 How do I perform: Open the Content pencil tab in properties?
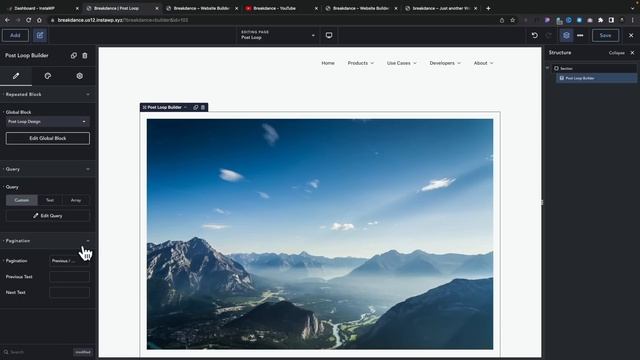point(16,76)
